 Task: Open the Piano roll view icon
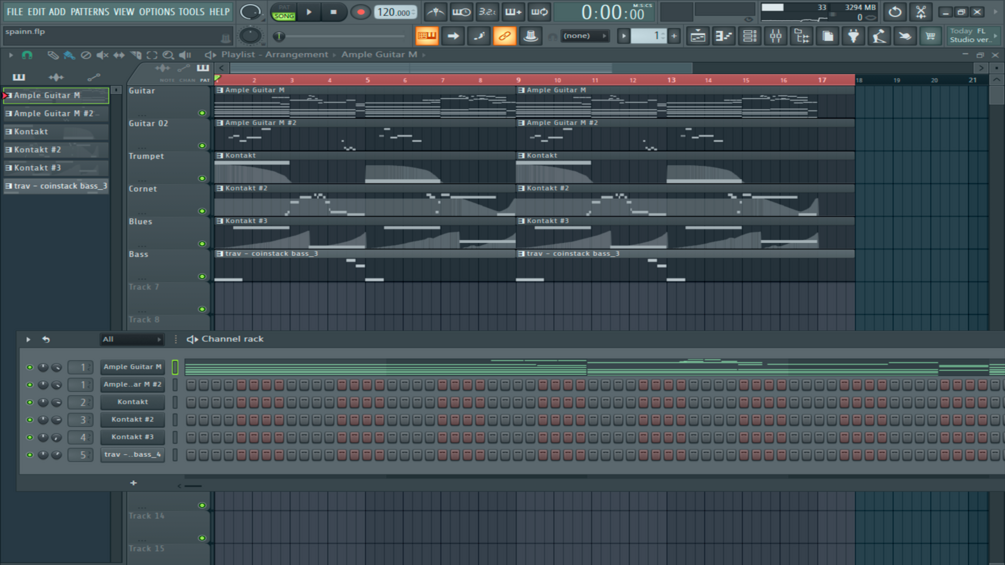(724, 37)
